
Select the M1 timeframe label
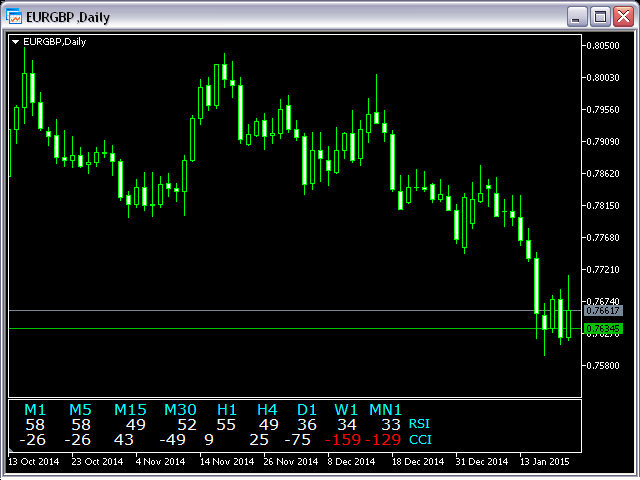pyautogui.click(x=35, y=409)
